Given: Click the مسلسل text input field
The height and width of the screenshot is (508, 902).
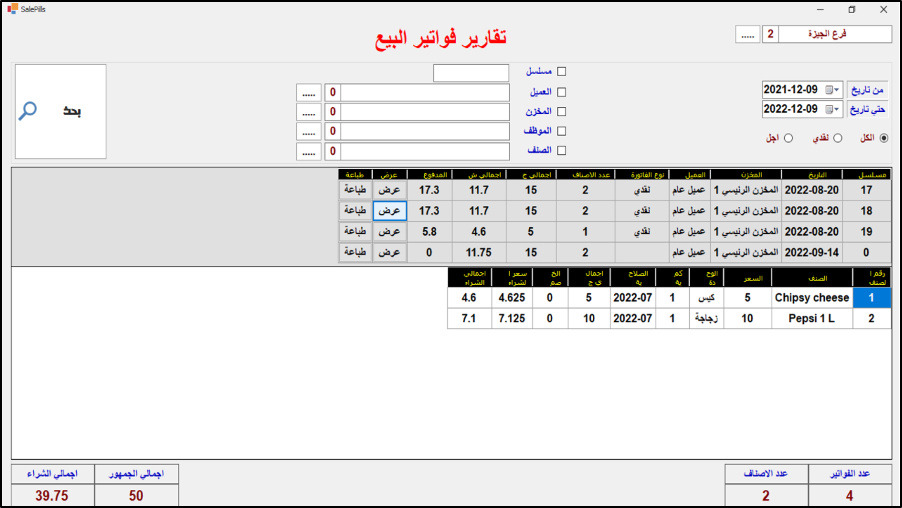Looking at the screenshot, I should (471, 73).
